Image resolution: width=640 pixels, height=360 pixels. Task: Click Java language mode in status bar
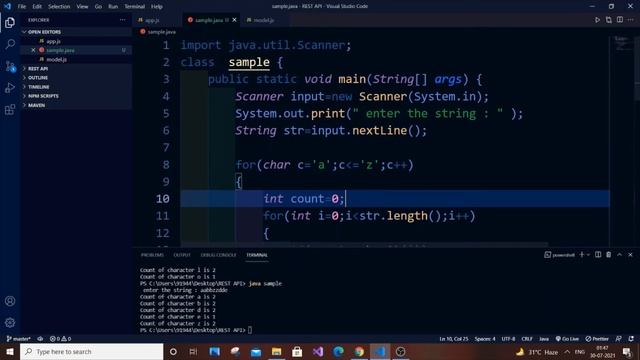point(544,339)
